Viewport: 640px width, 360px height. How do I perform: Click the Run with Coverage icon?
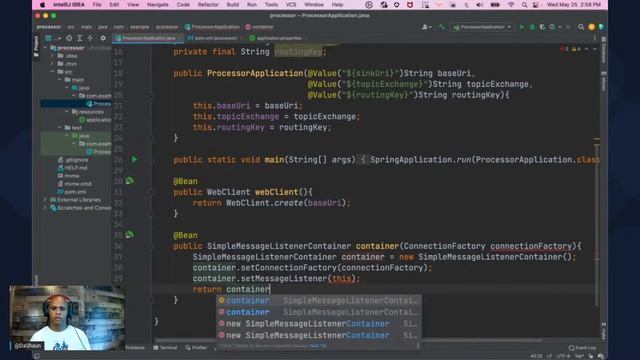pos(542,27)
